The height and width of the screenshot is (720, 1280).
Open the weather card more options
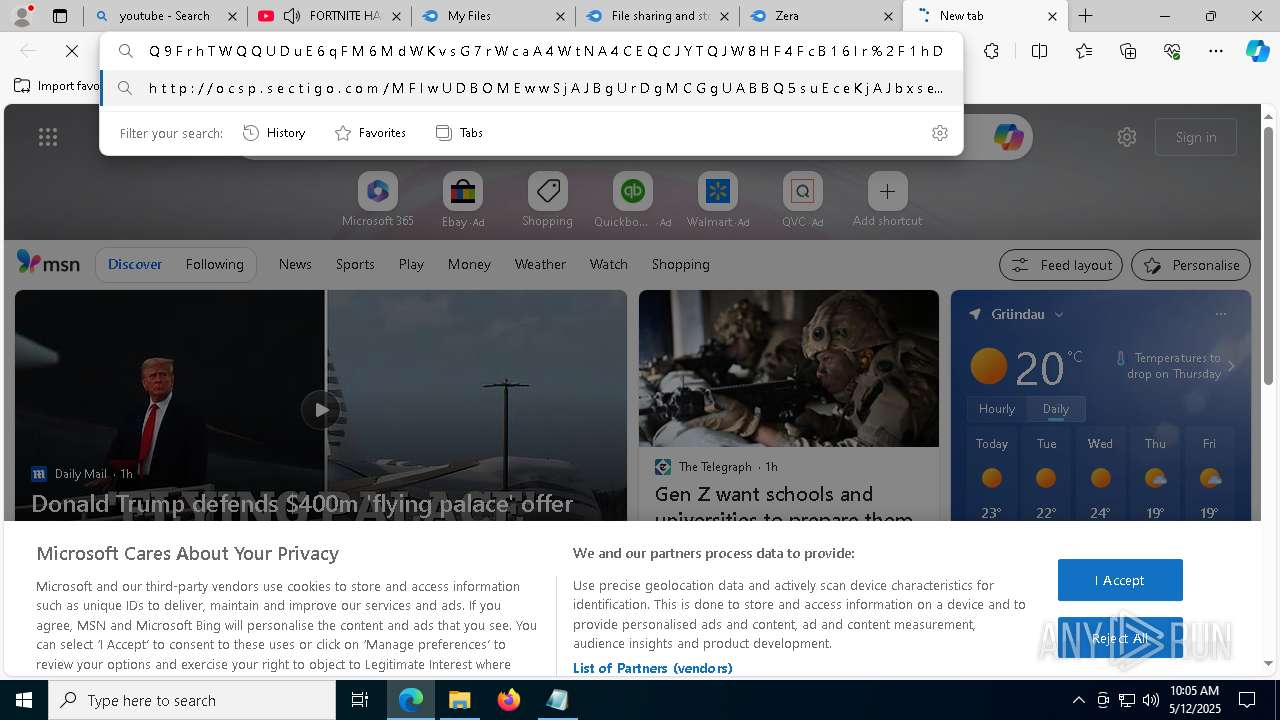pos(1220,314)
